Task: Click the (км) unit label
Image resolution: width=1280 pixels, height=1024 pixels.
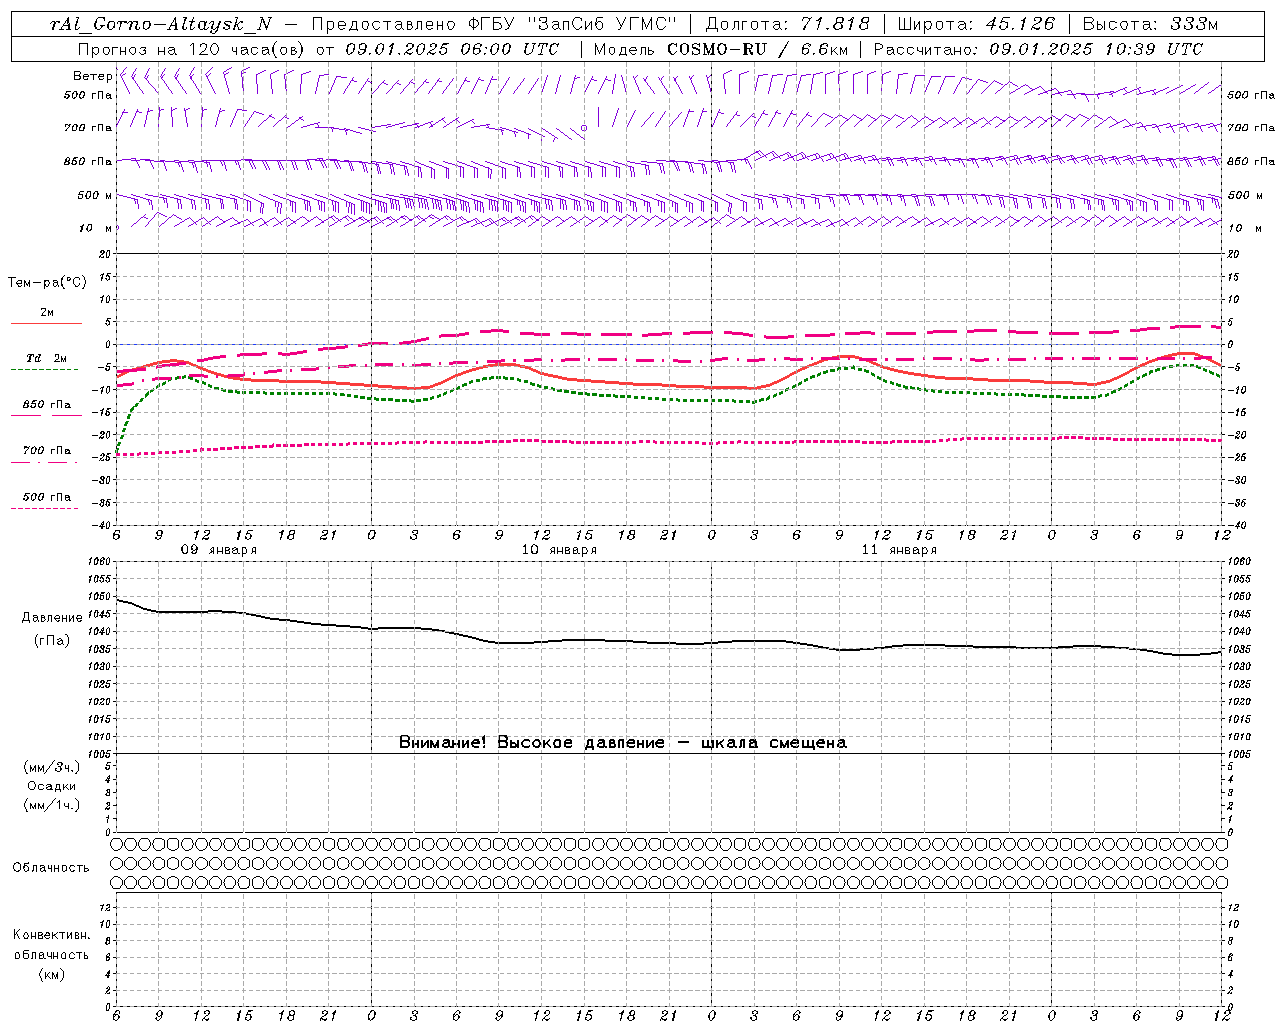Action: (52, 974)
